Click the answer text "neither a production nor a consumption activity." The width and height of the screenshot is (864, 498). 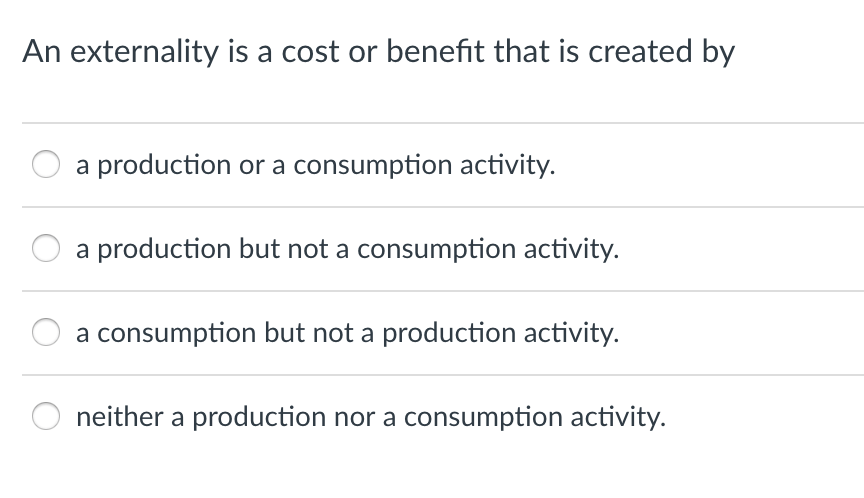click(x=371, y=417)
